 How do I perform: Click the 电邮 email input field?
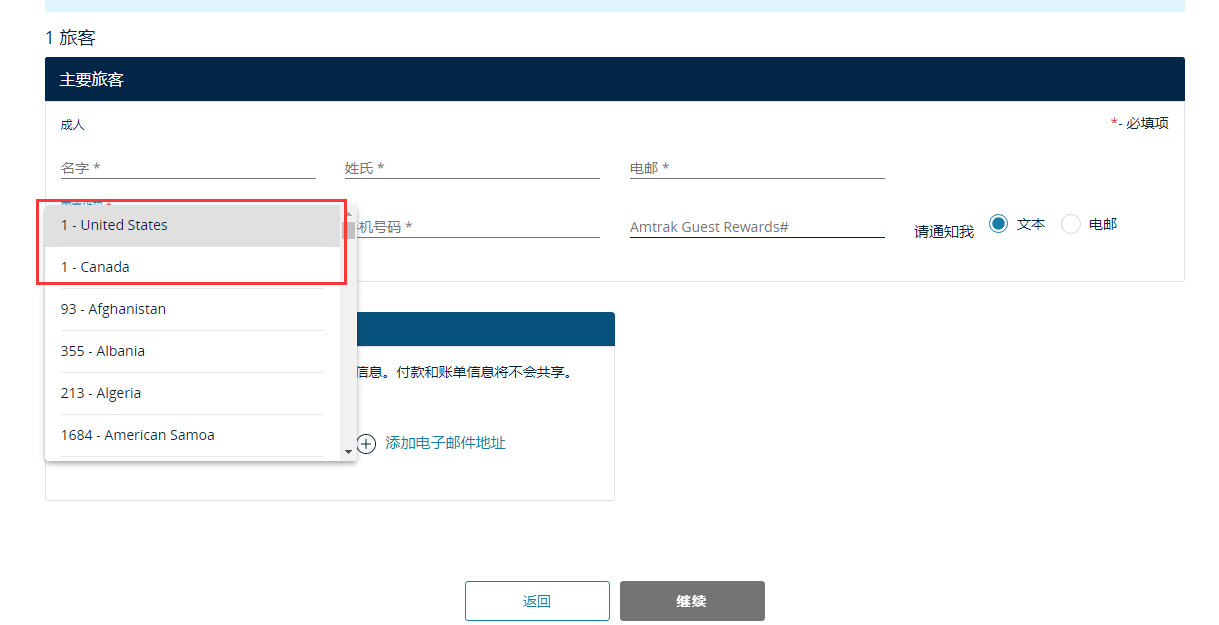(x=757, y=168)
